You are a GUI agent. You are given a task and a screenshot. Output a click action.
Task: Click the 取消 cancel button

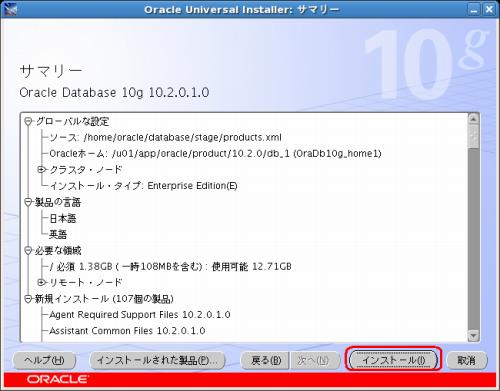(x=466, y=360)
